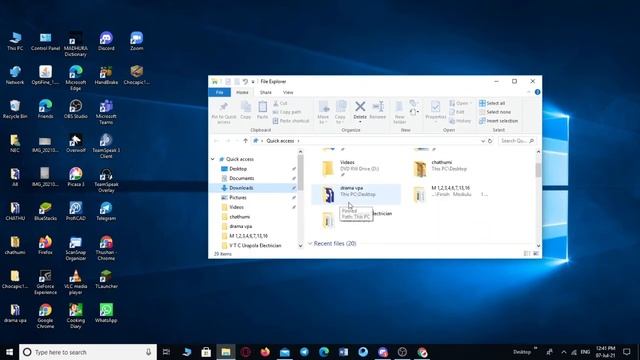Click the Properties icon in the ribbon
This screenshot has width=640, height=360.
[436, 107]
